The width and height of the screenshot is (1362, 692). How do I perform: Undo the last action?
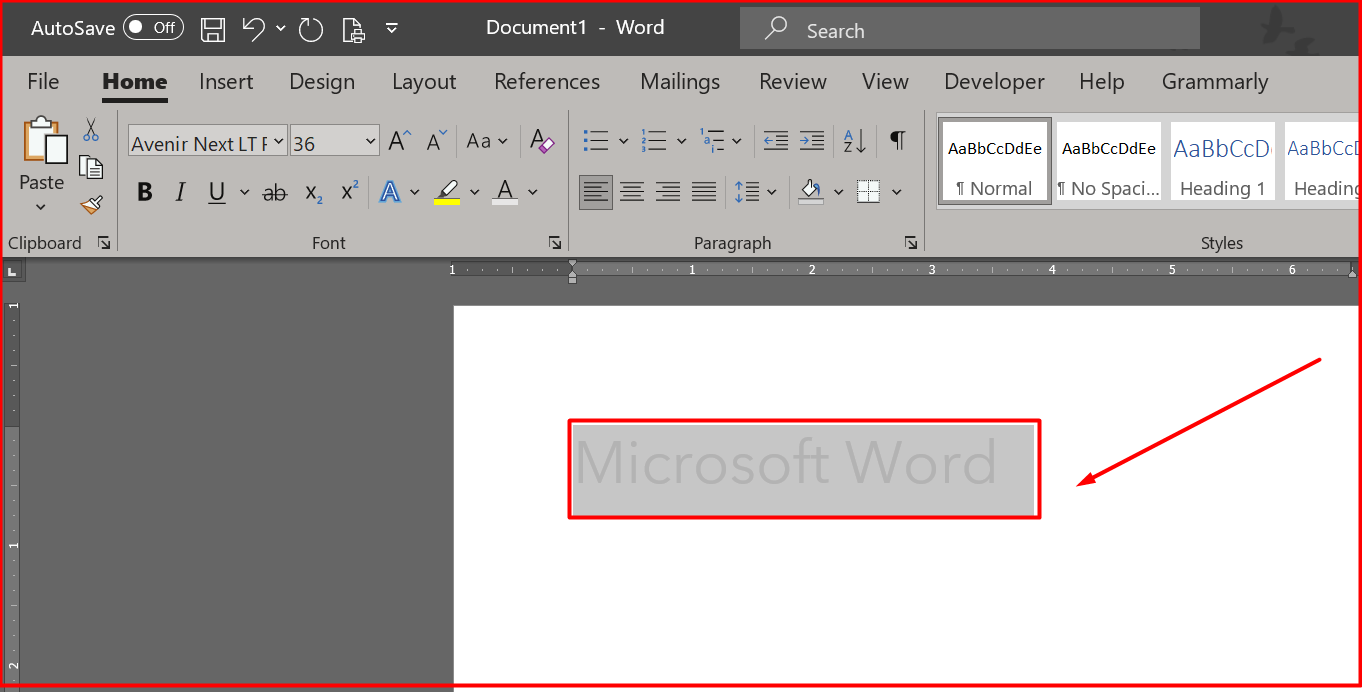point(254,29)
